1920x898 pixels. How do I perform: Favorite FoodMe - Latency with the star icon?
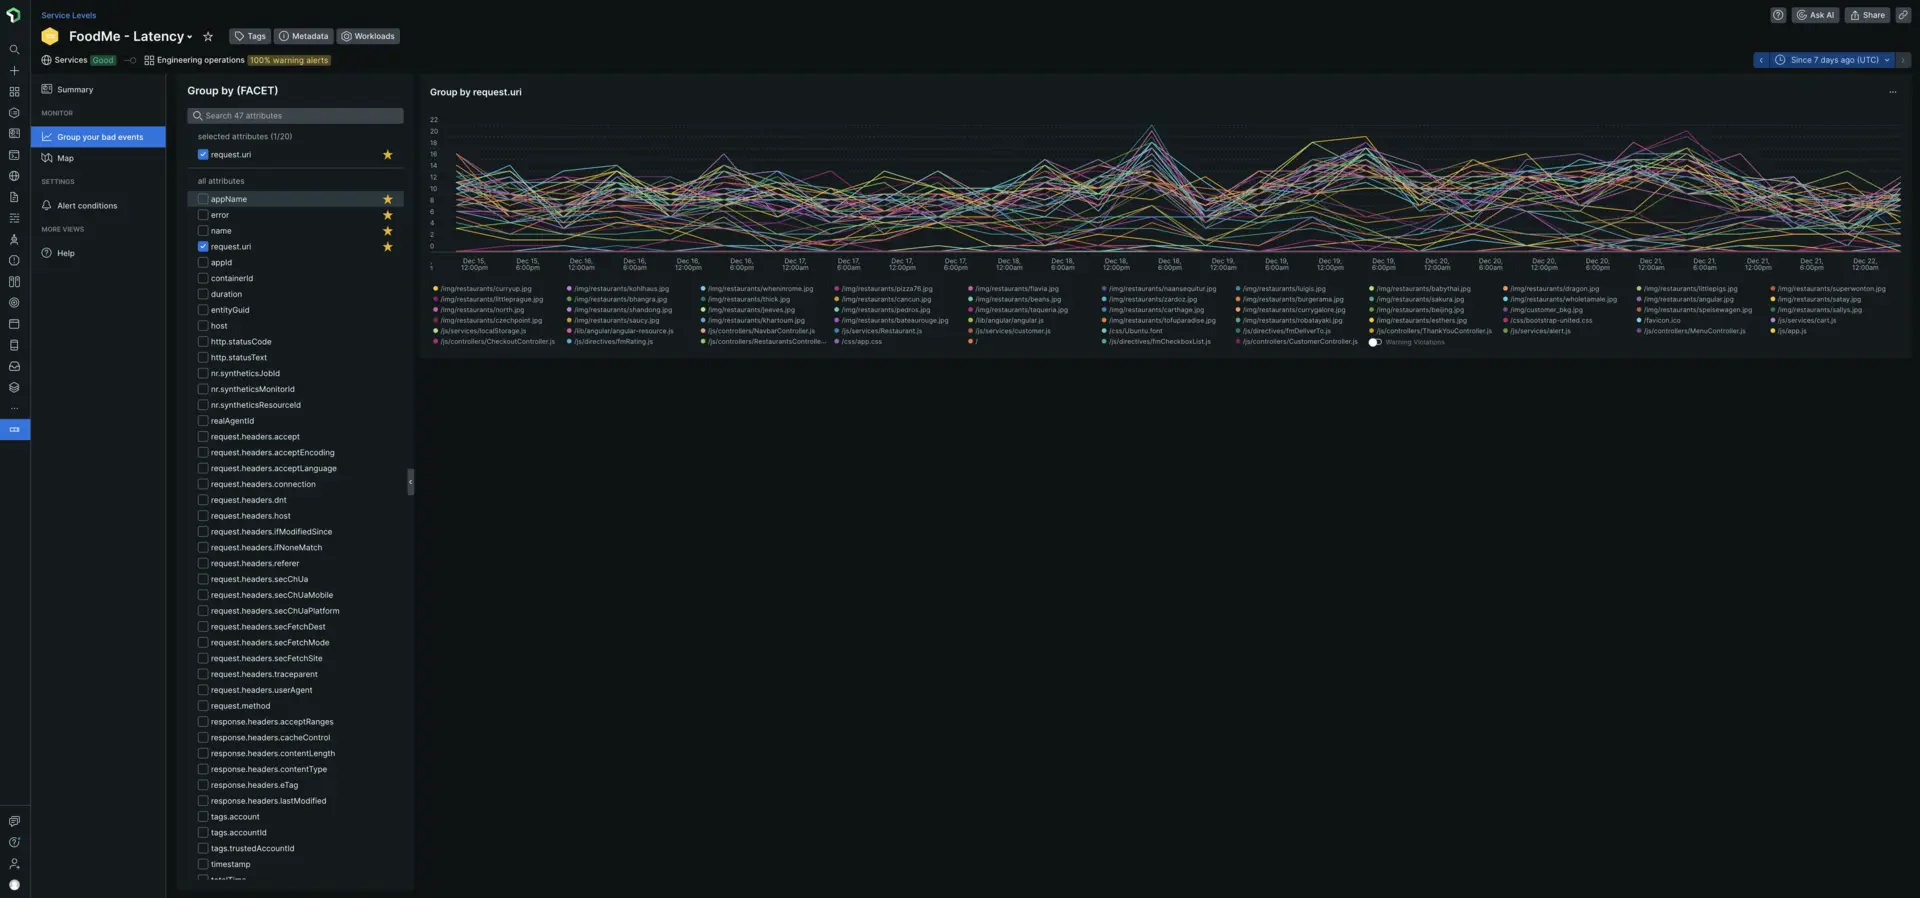(x=208, y=37)
